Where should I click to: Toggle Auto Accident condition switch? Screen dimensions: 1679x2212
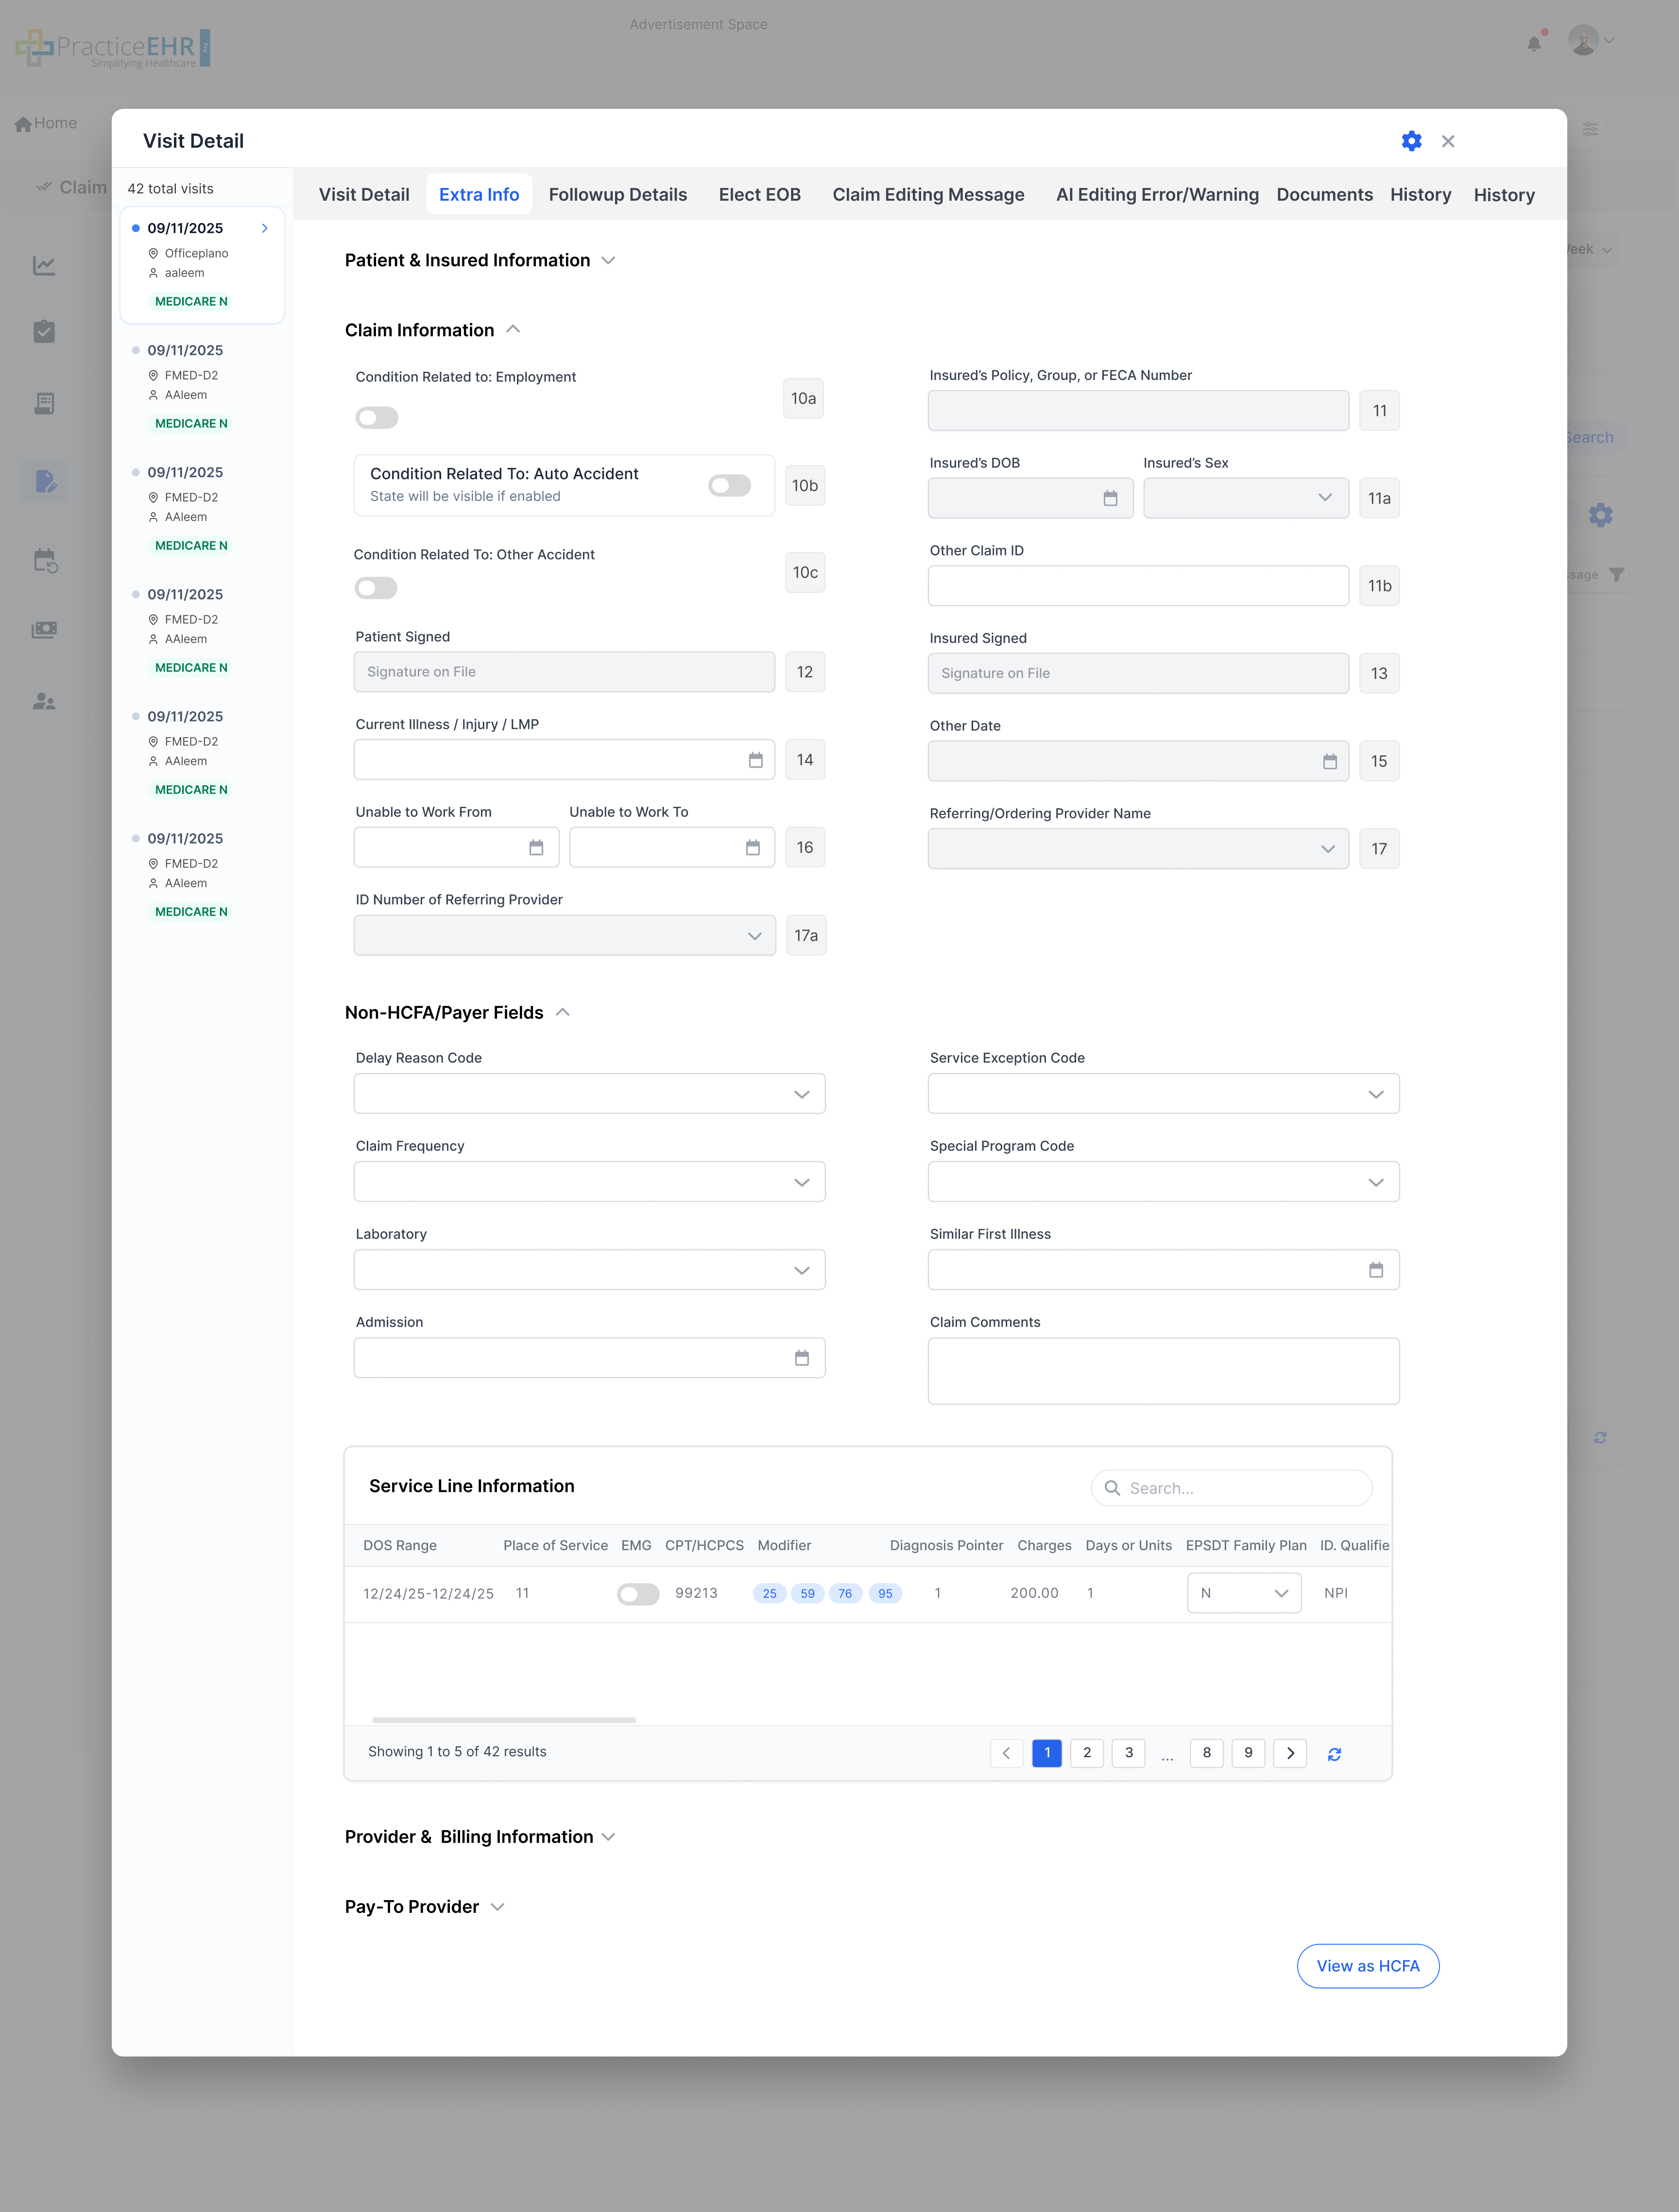tap(729, 486)
